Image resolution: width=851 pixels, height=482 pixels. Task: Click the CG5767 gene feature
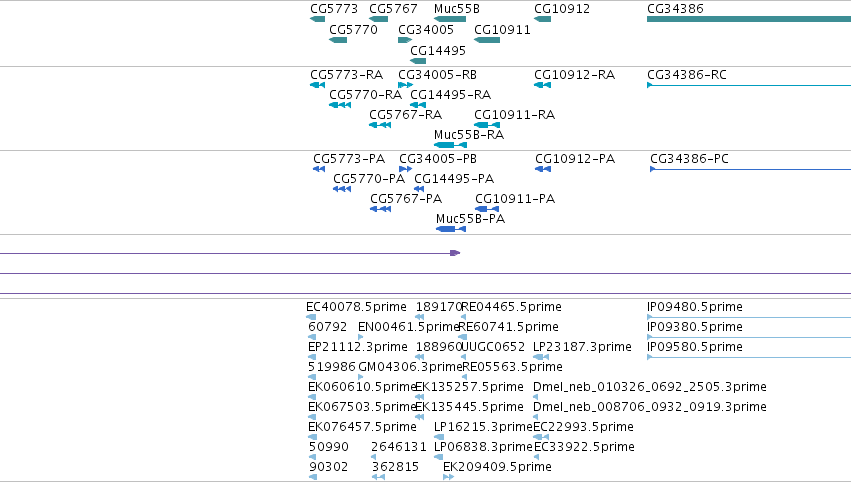[378, 19]
